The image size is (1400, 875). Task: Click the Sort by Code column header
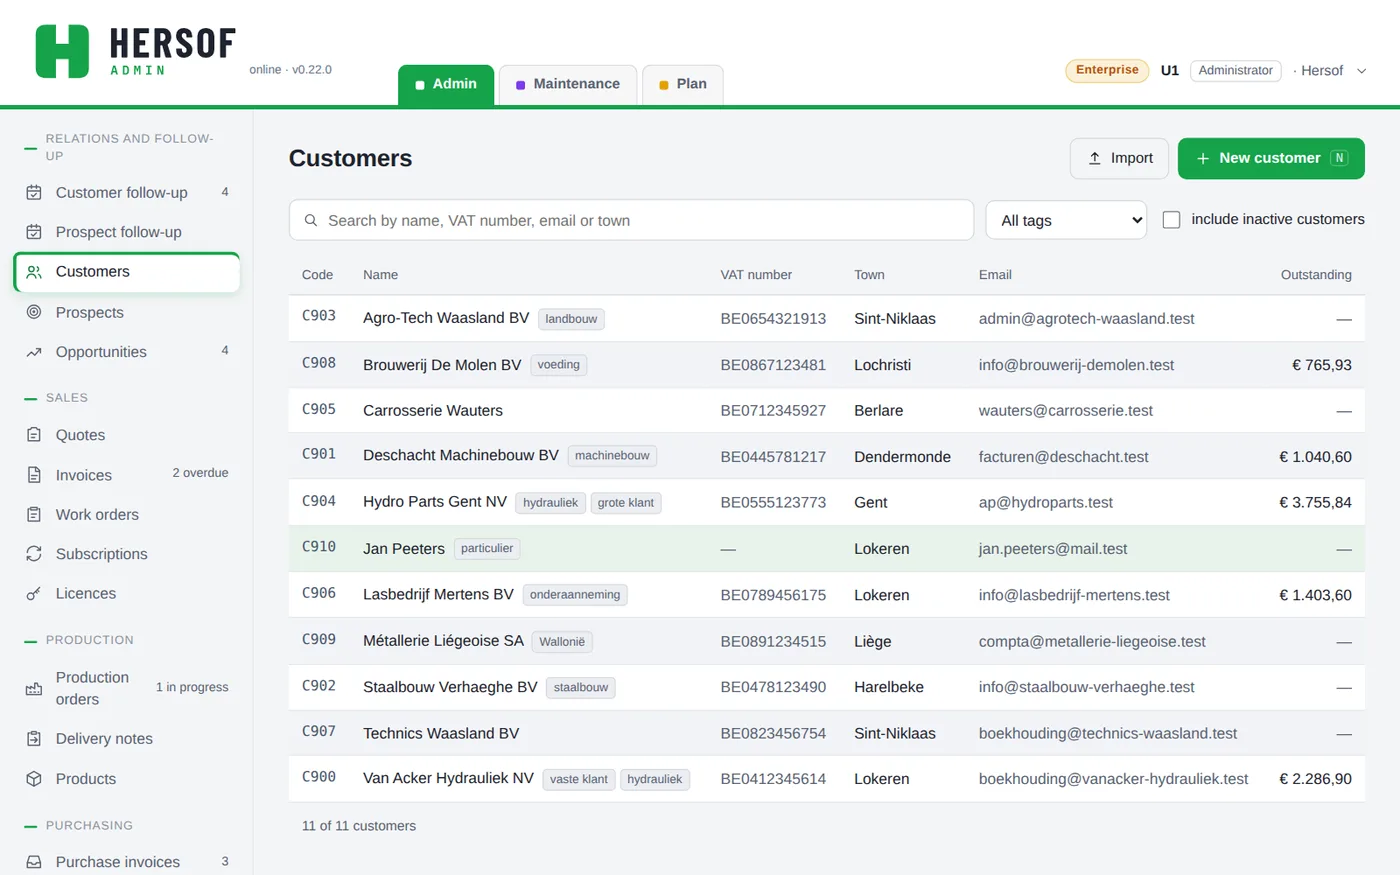(317, 275)
